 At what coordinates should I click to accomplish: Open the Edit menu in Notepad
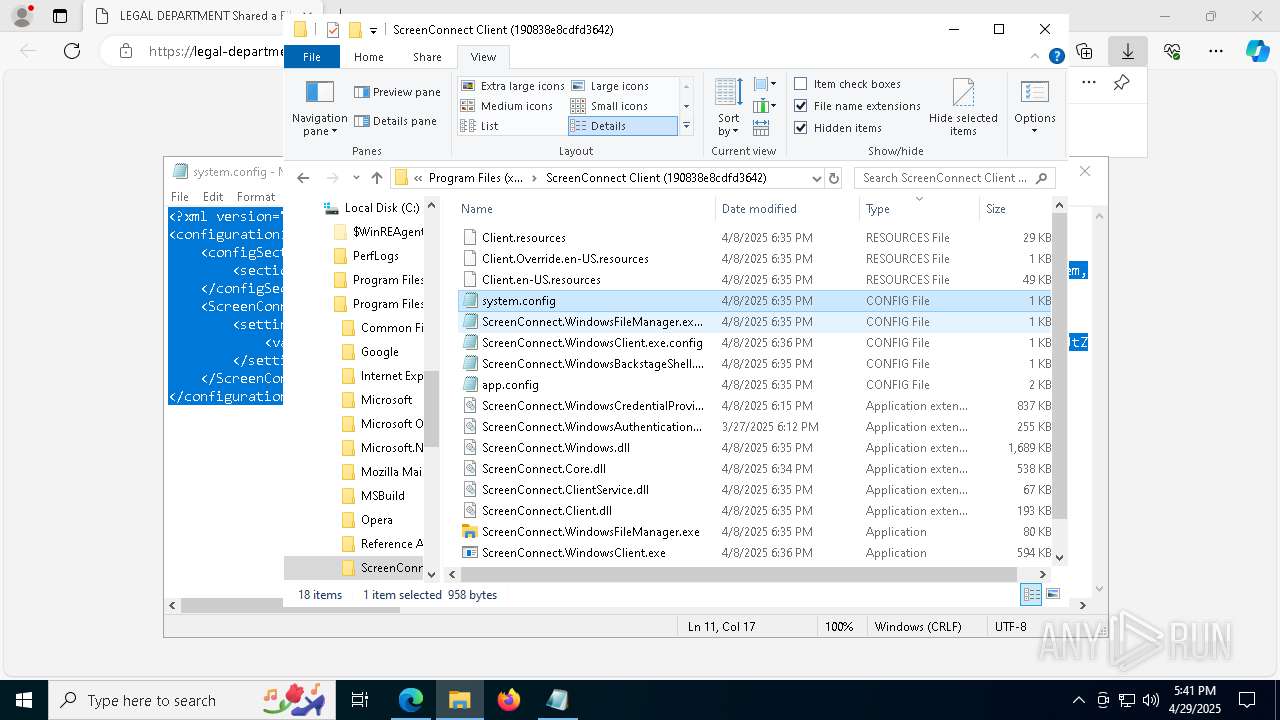click(213, 197)
